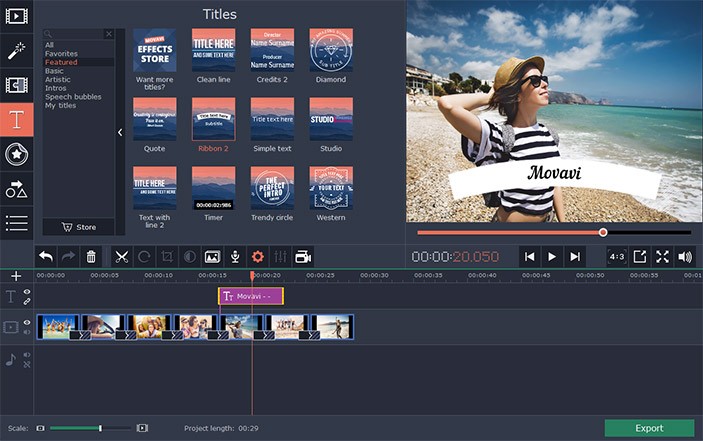Screen dimensions: 703x441
Task: Open the Filters magic wand tab
Action: click(17, 51)
